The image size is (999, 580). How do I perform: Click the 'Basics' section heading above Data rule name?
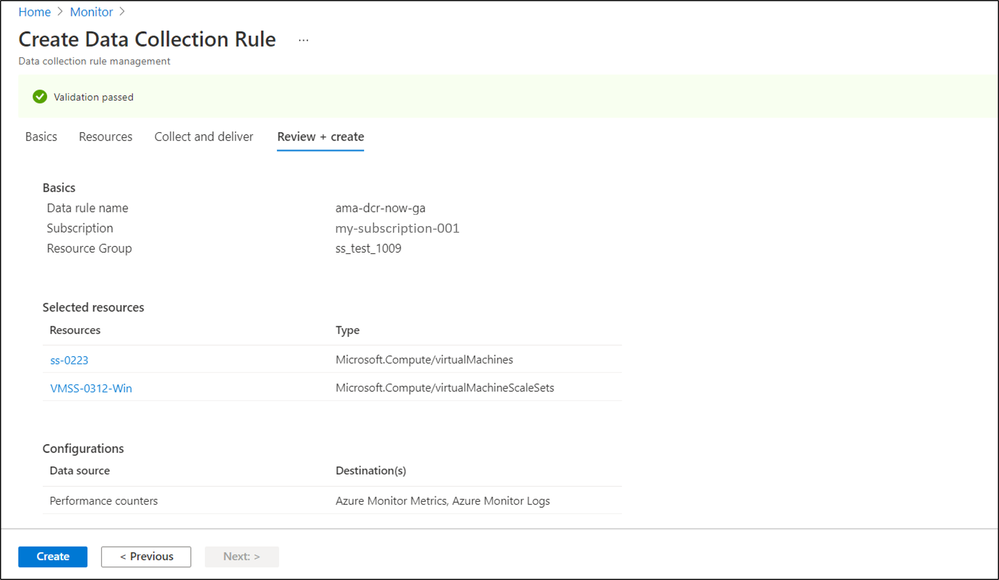pos(59,187)
